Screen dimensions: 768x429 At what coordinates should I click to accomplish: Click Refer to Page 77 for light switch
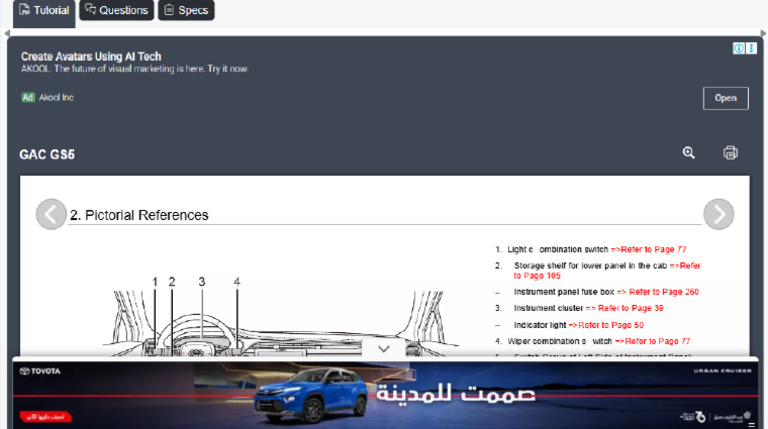(x=648, y=249)
